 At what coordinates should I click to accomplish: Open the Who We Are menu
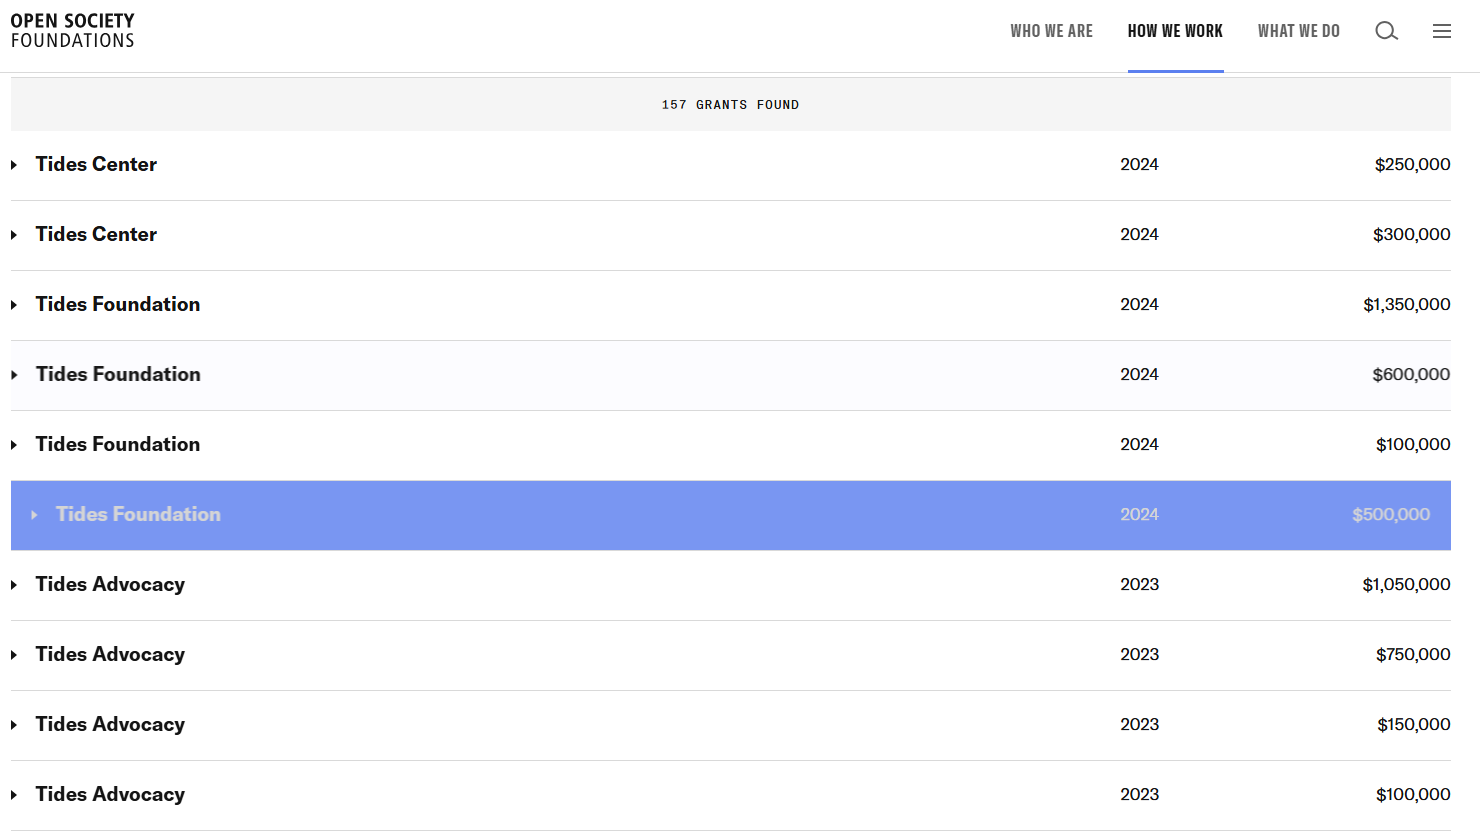pos(1051,31)
